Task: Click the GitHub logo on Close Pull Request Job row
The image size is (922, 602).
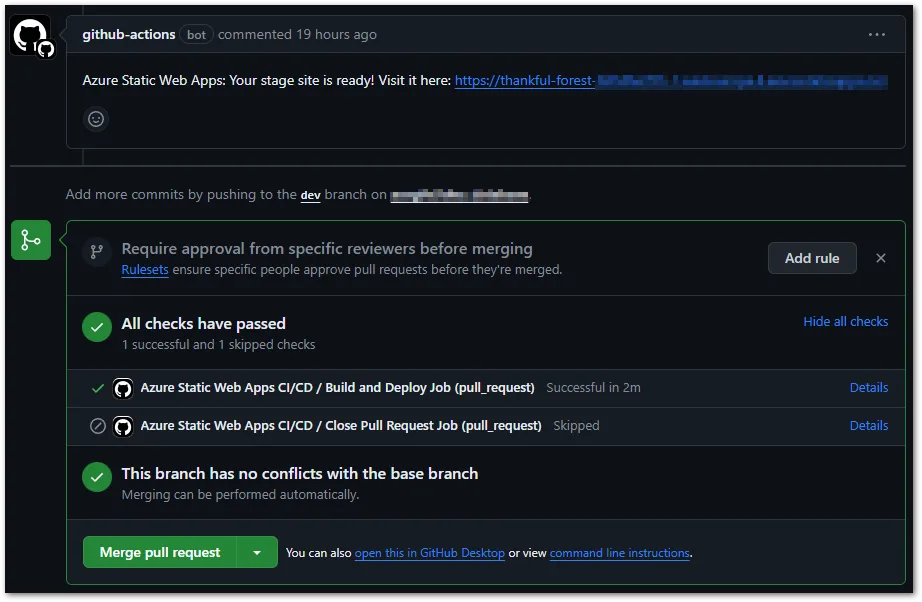Action: (123, 426)
